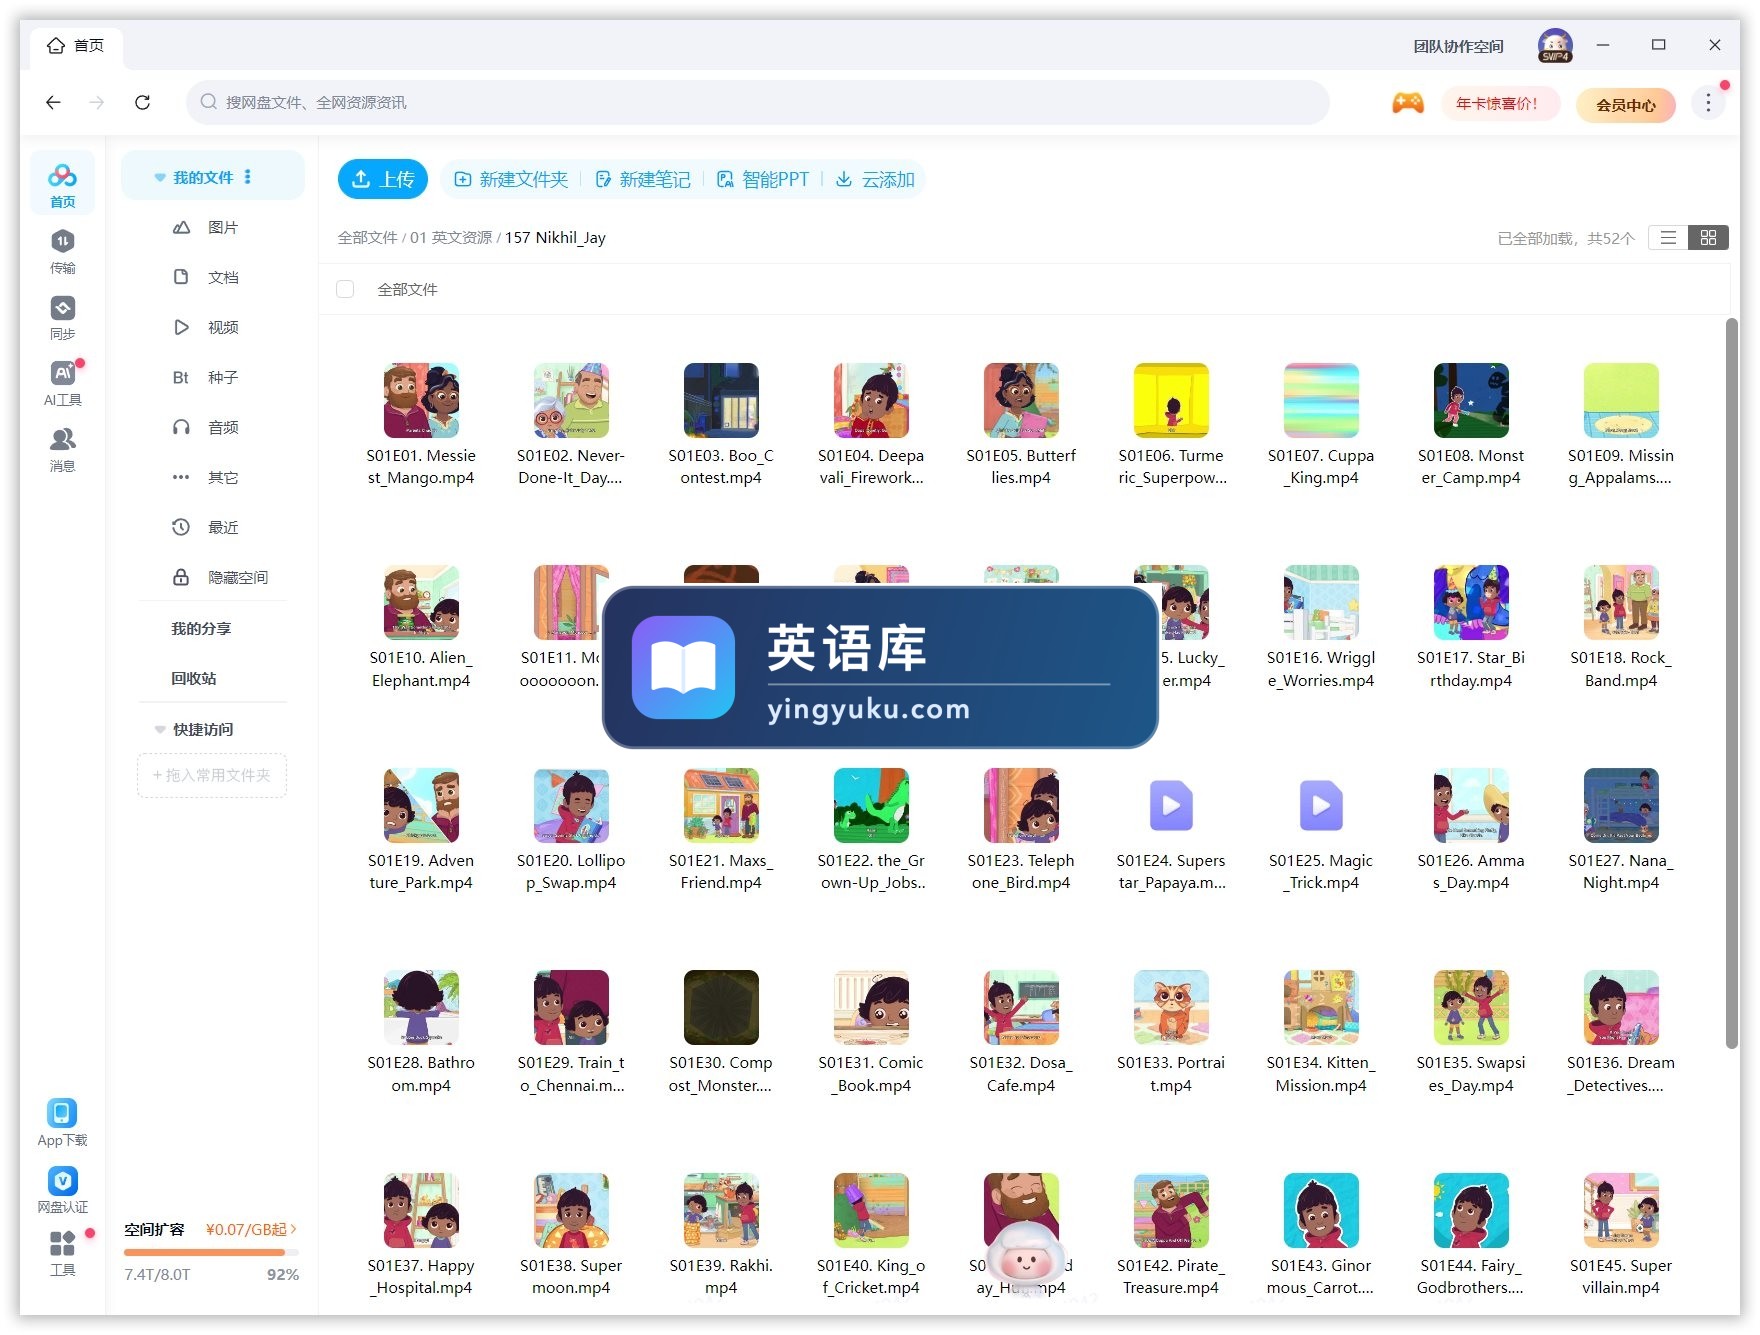Open S01E17 Star_Birthday thumbnail
The height and width of the screenshot is (1335, 1760).
[1471, 602]
